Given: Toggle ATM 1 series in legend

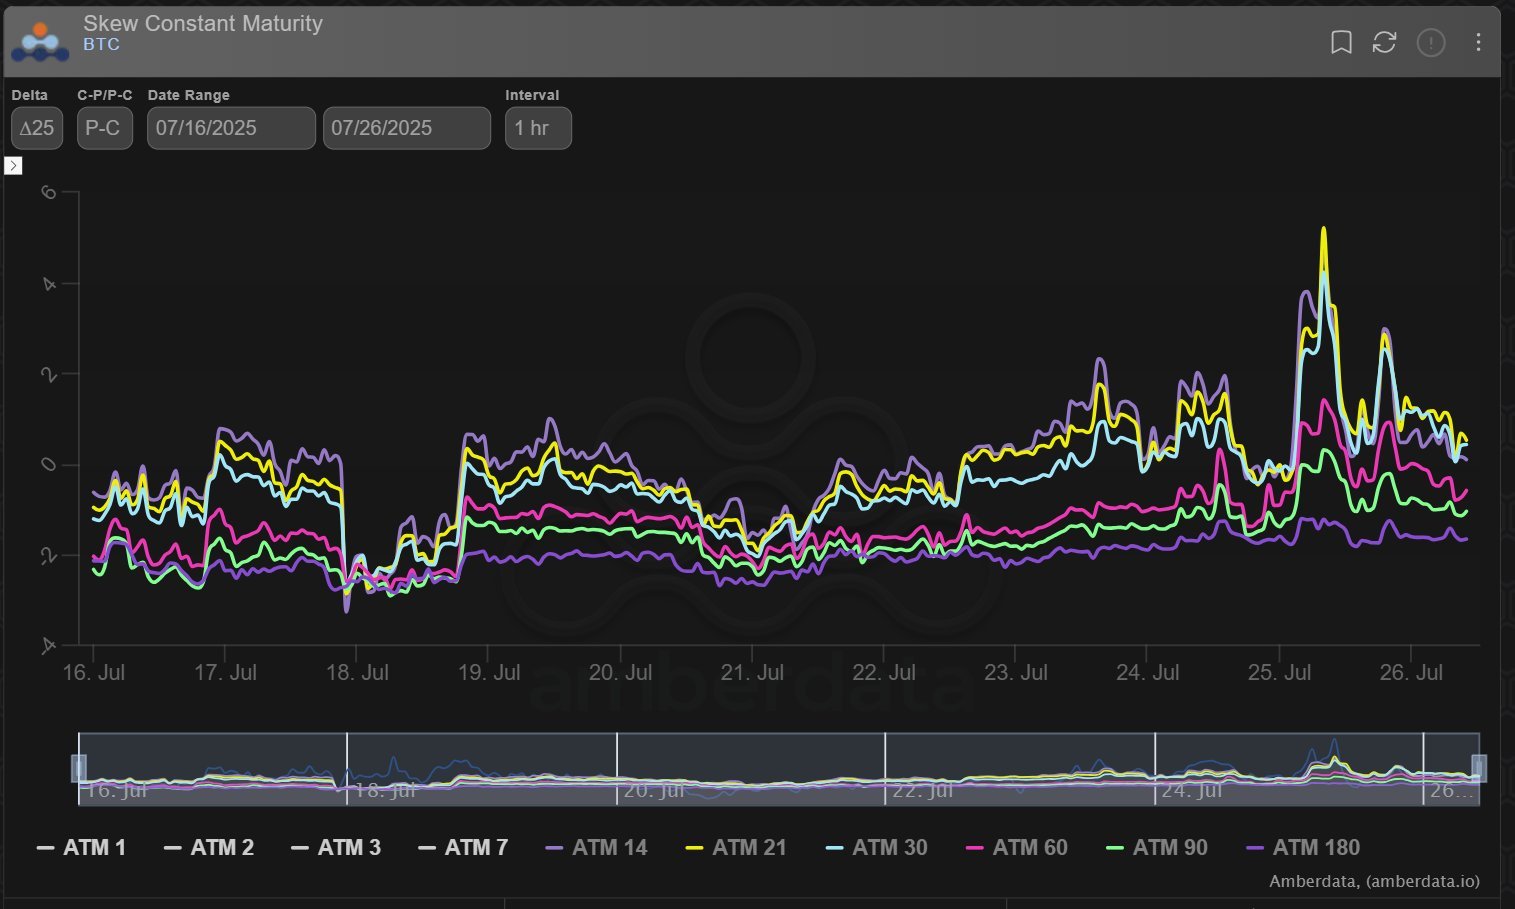Looking at the screenshot, I should click(x=81, y=848).
